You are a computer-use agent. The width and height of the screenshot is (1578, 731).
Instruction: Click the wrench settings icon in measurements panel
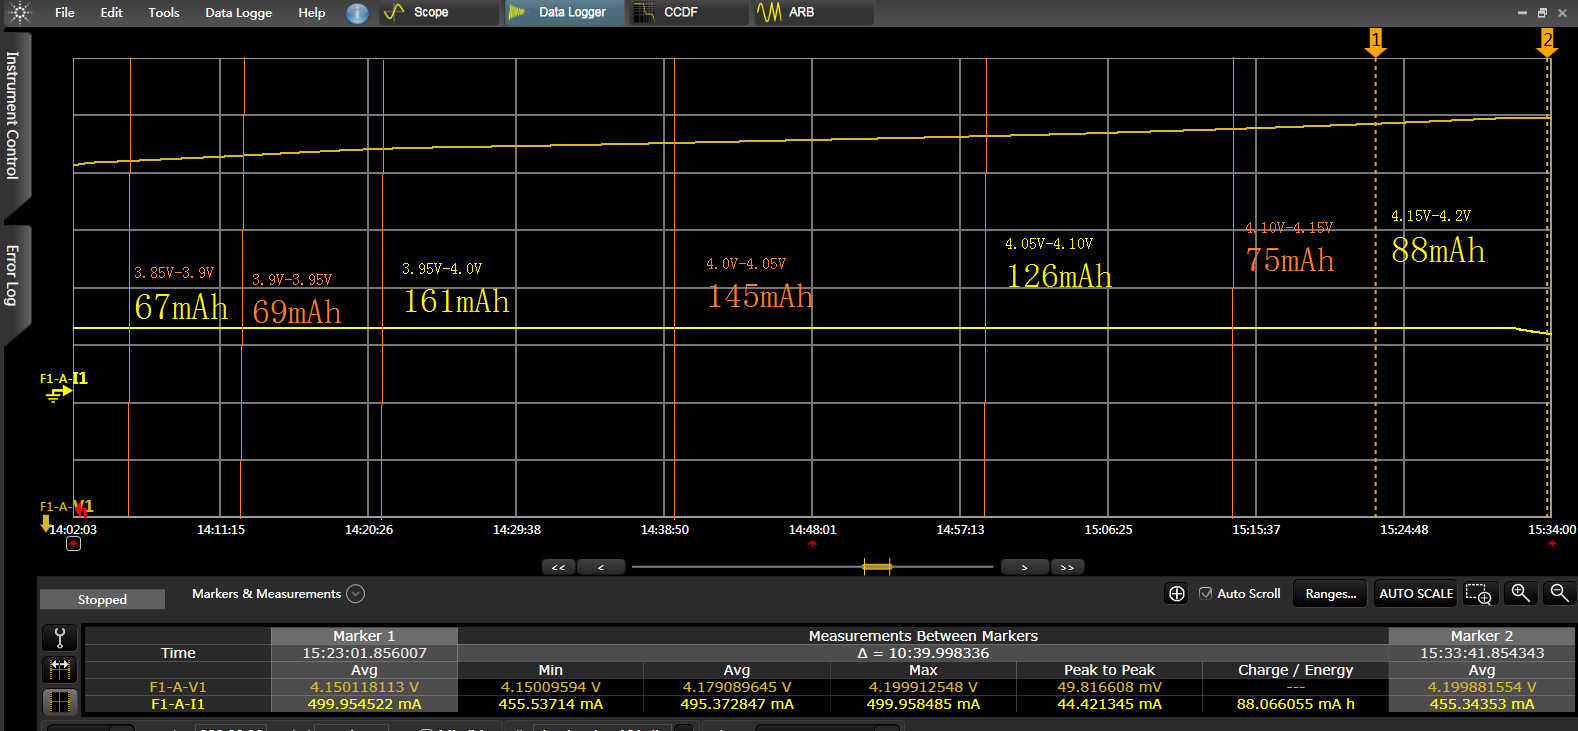click(59, 638)
